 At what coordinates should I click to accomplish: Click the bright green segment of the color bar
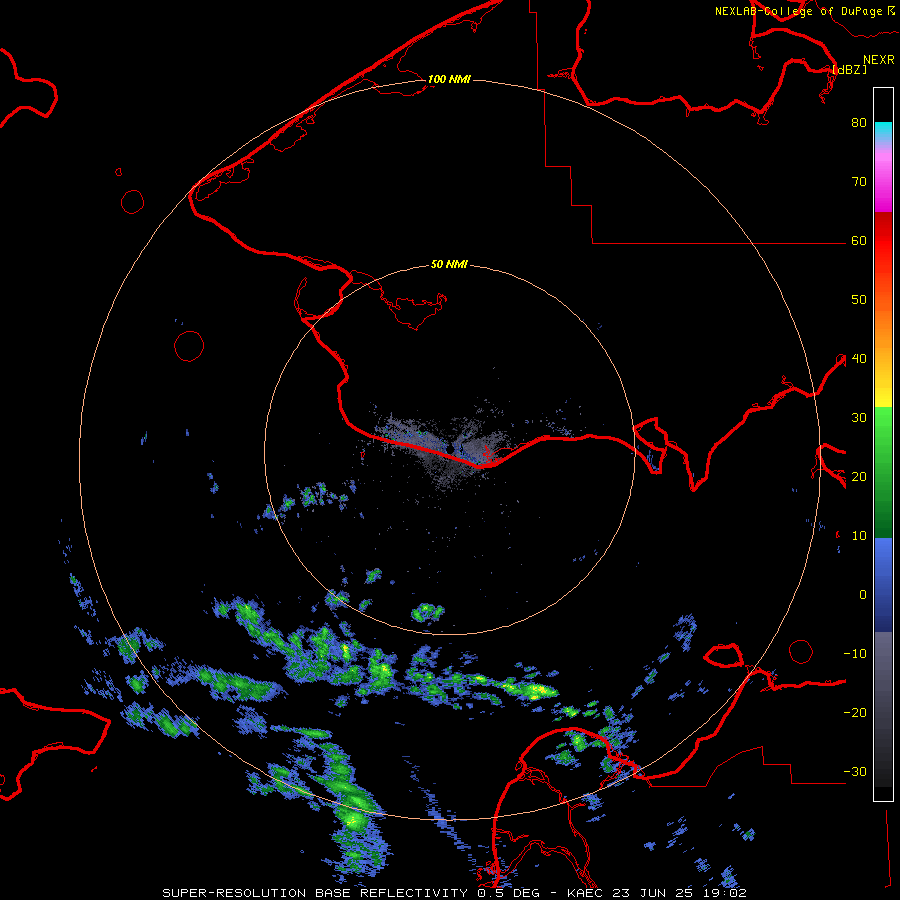(883, 425)
